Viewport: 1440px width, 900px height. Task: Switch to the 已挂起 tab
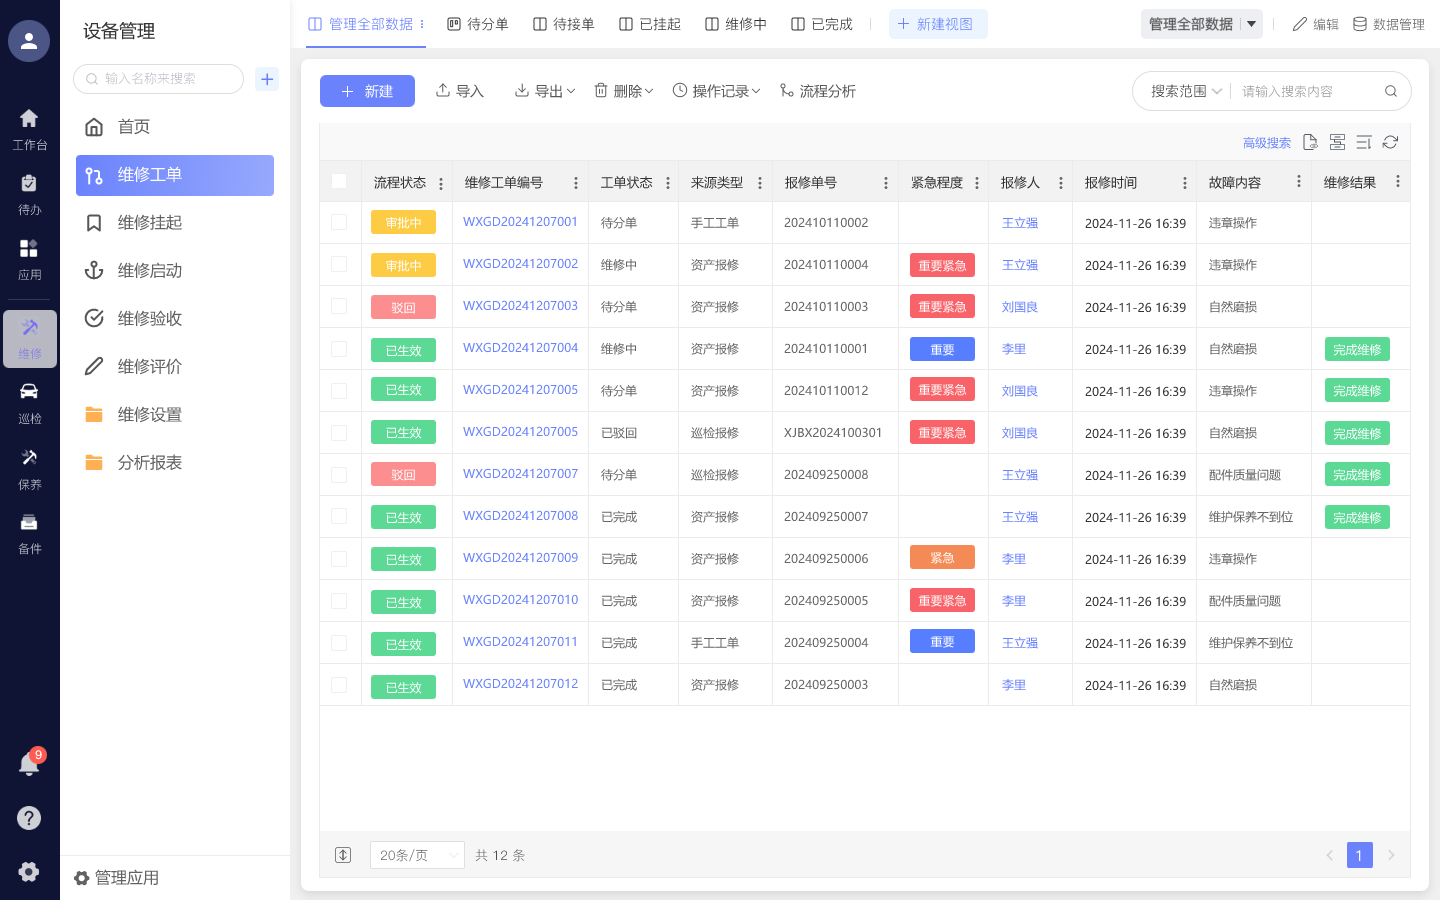(x=649, y=24)
